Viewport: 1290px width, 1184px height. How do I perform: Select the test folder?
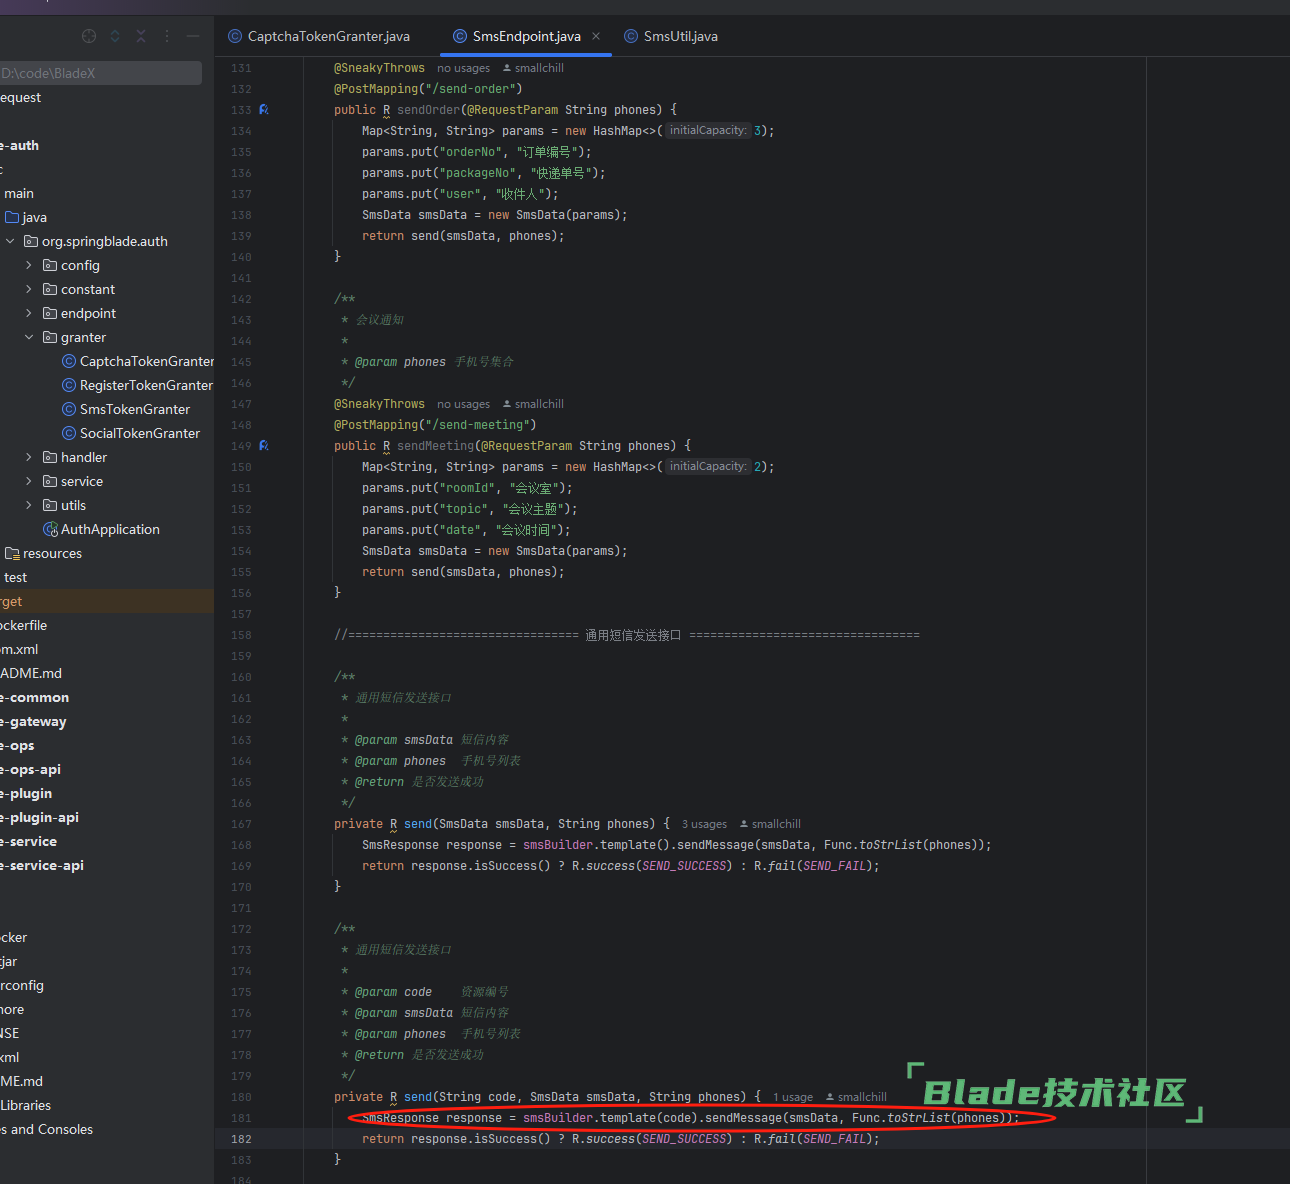click(15, 577)
